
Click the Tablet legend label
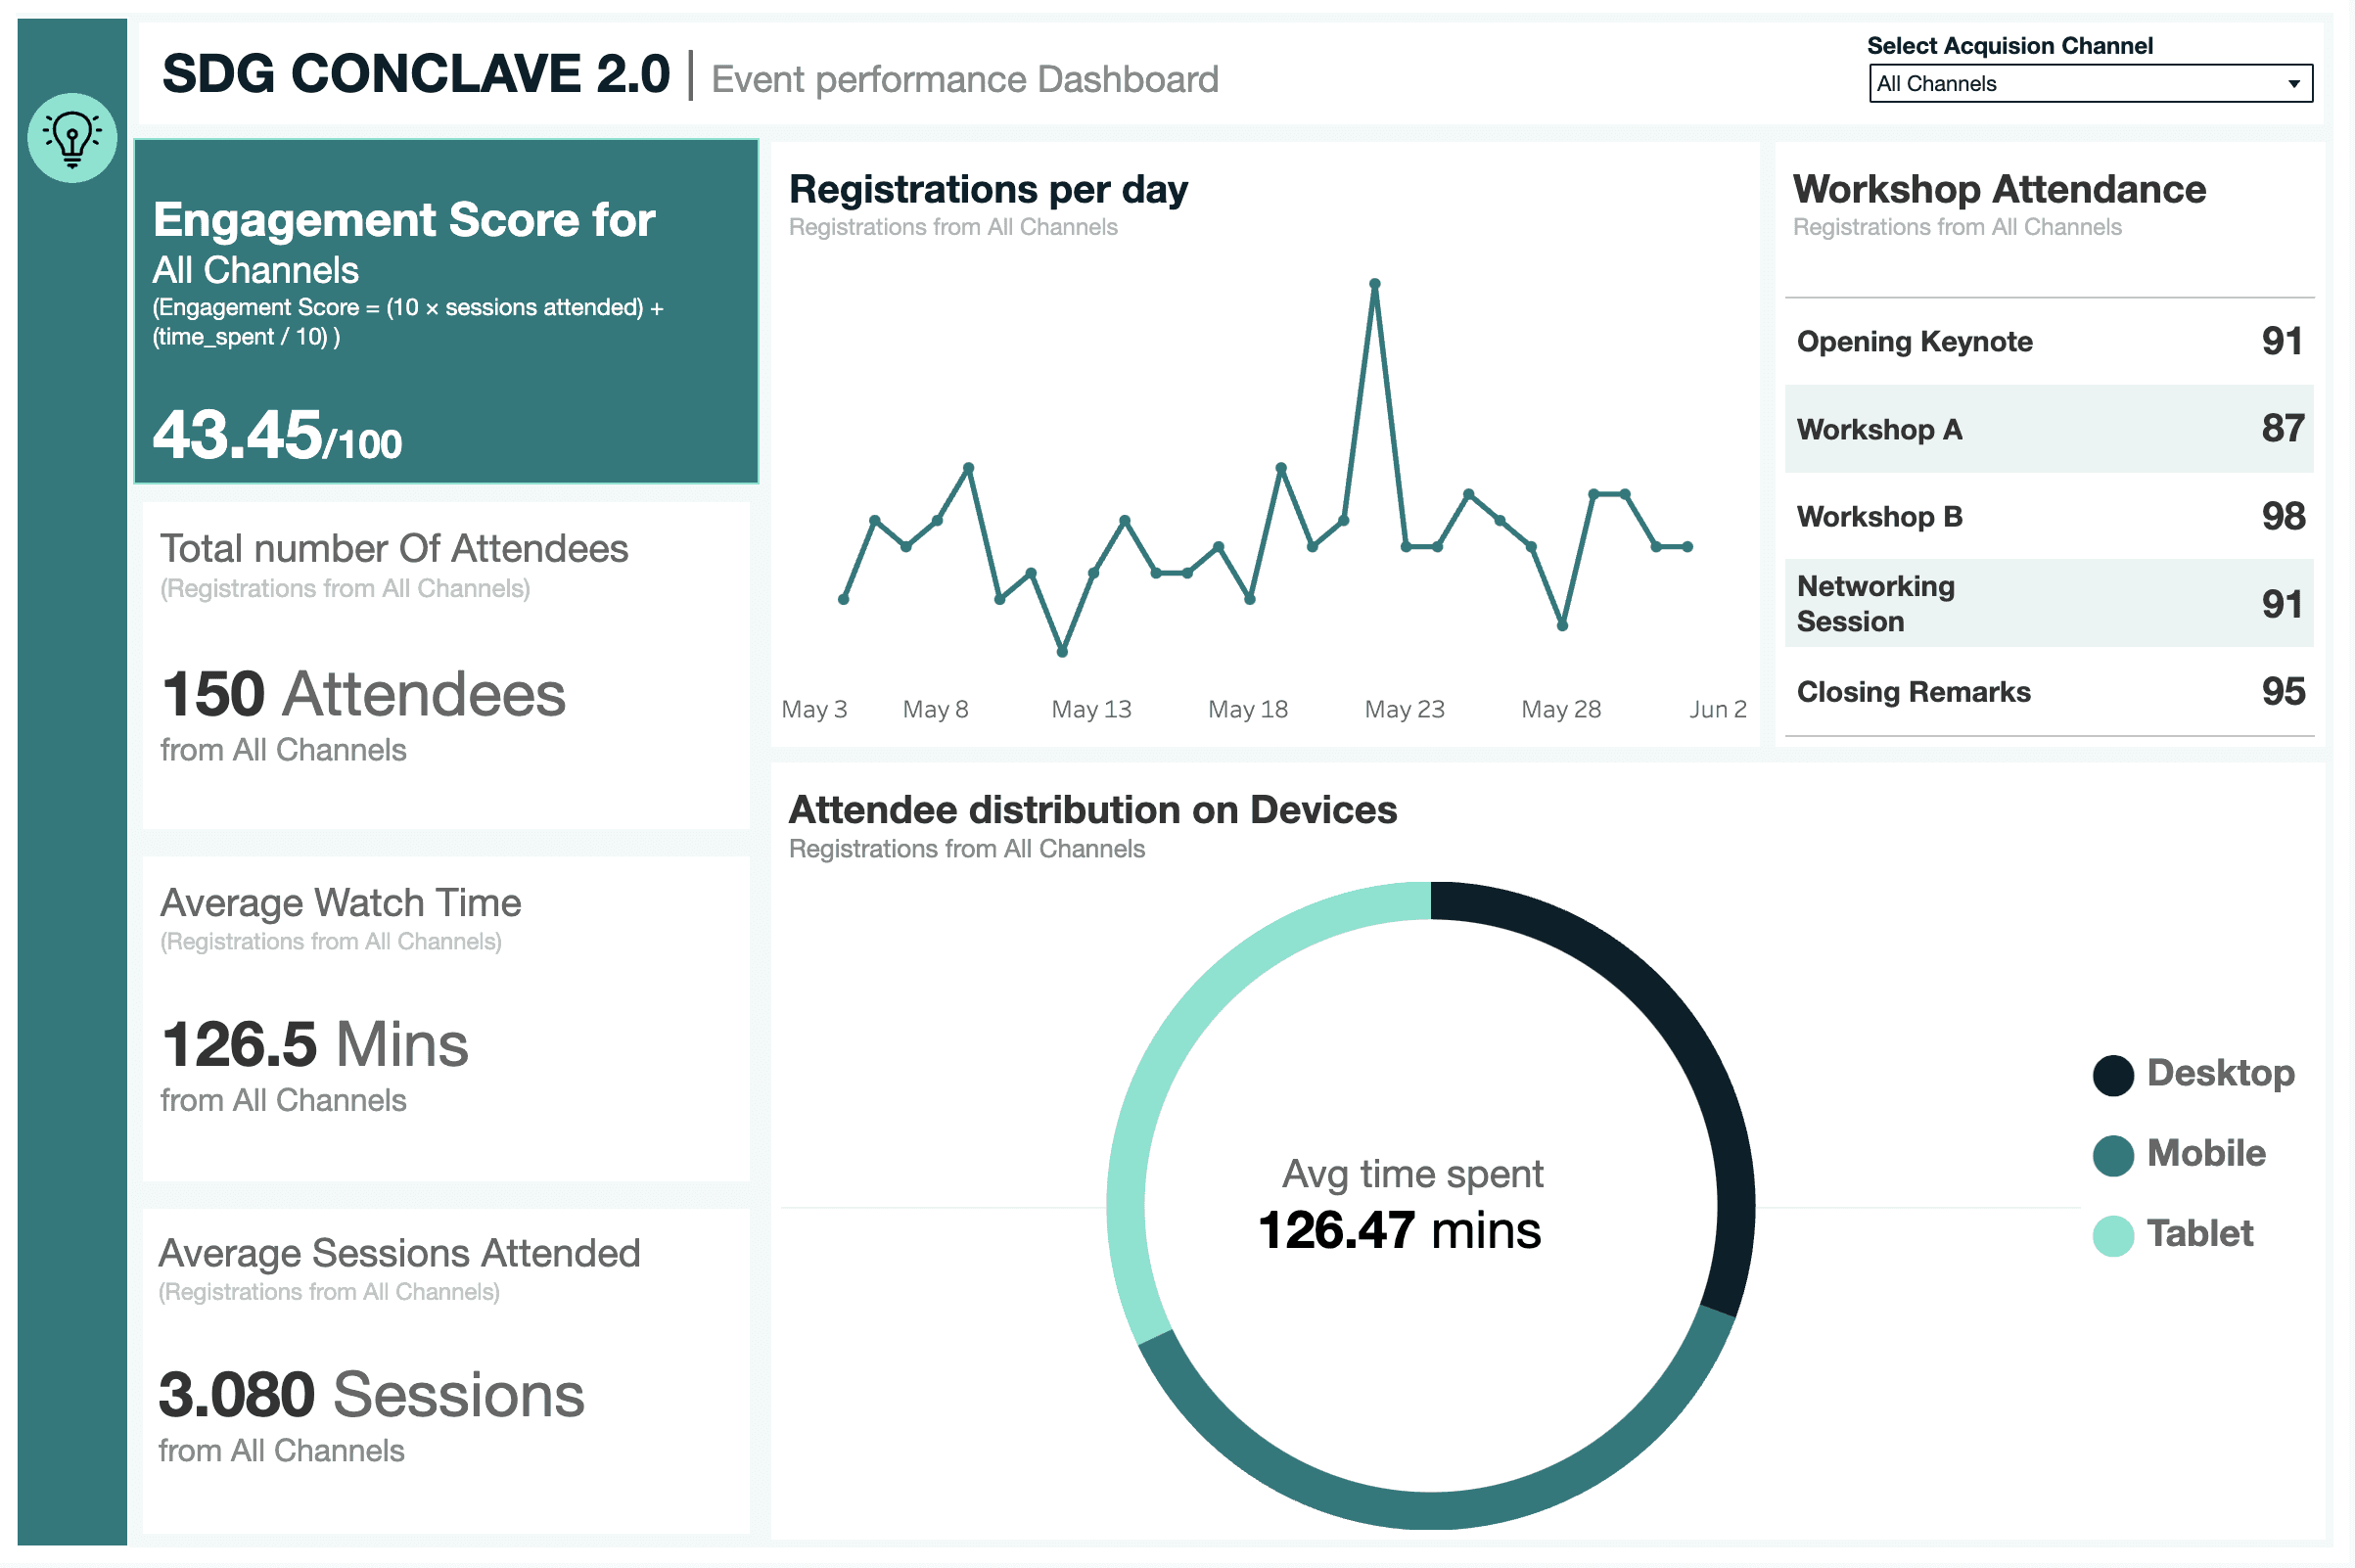coord(2200,1234)
